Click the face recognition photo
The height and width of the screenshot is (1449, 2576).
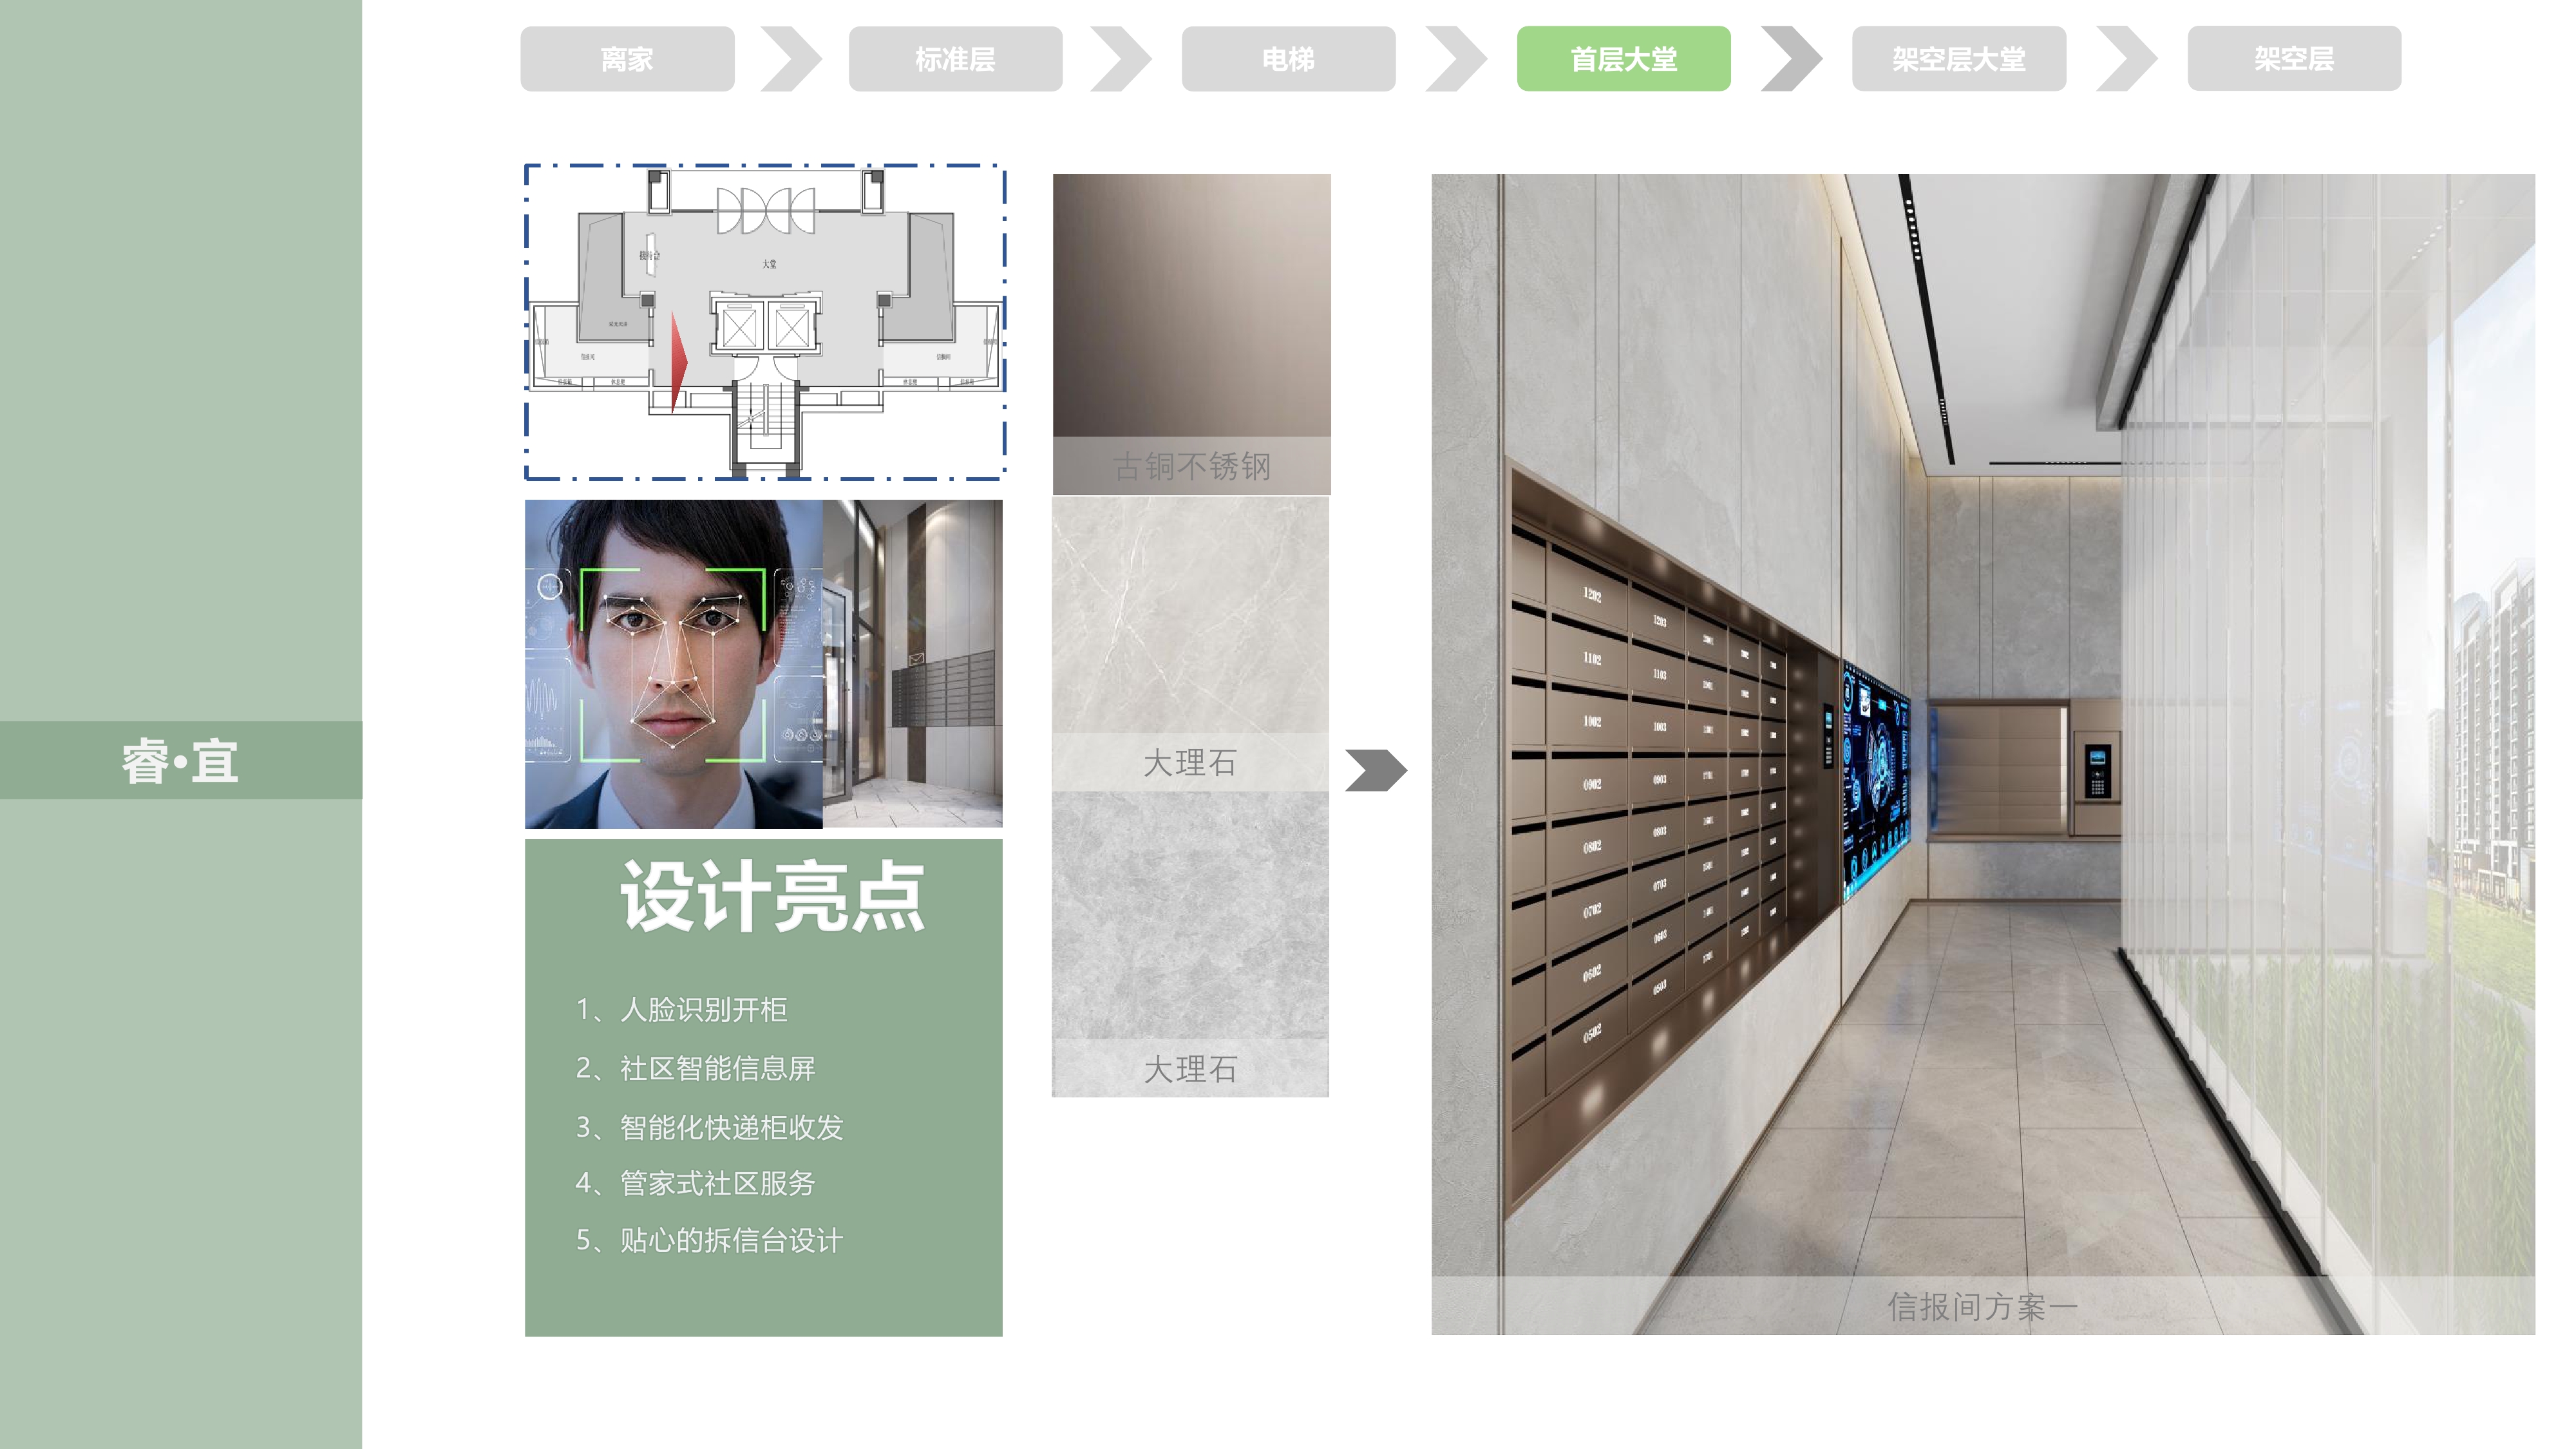673,664
